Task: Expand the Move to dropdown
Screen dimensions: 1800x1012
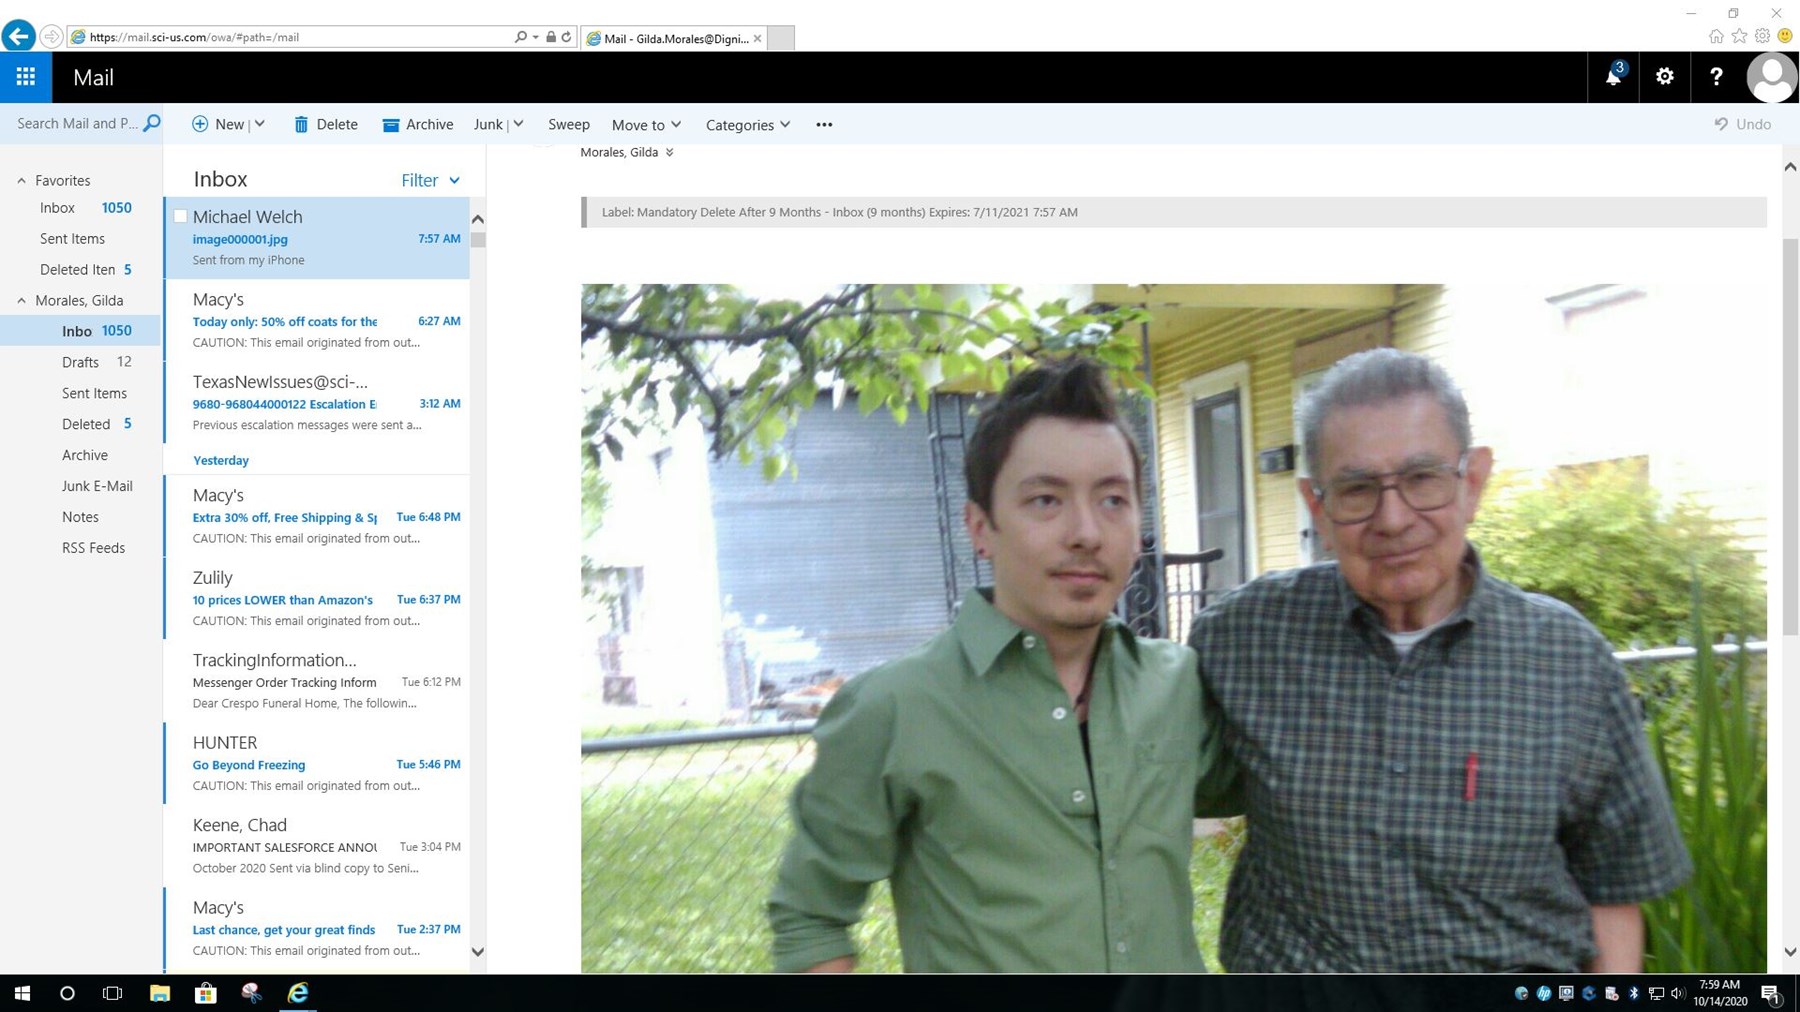Action: [x=646, y=125]
